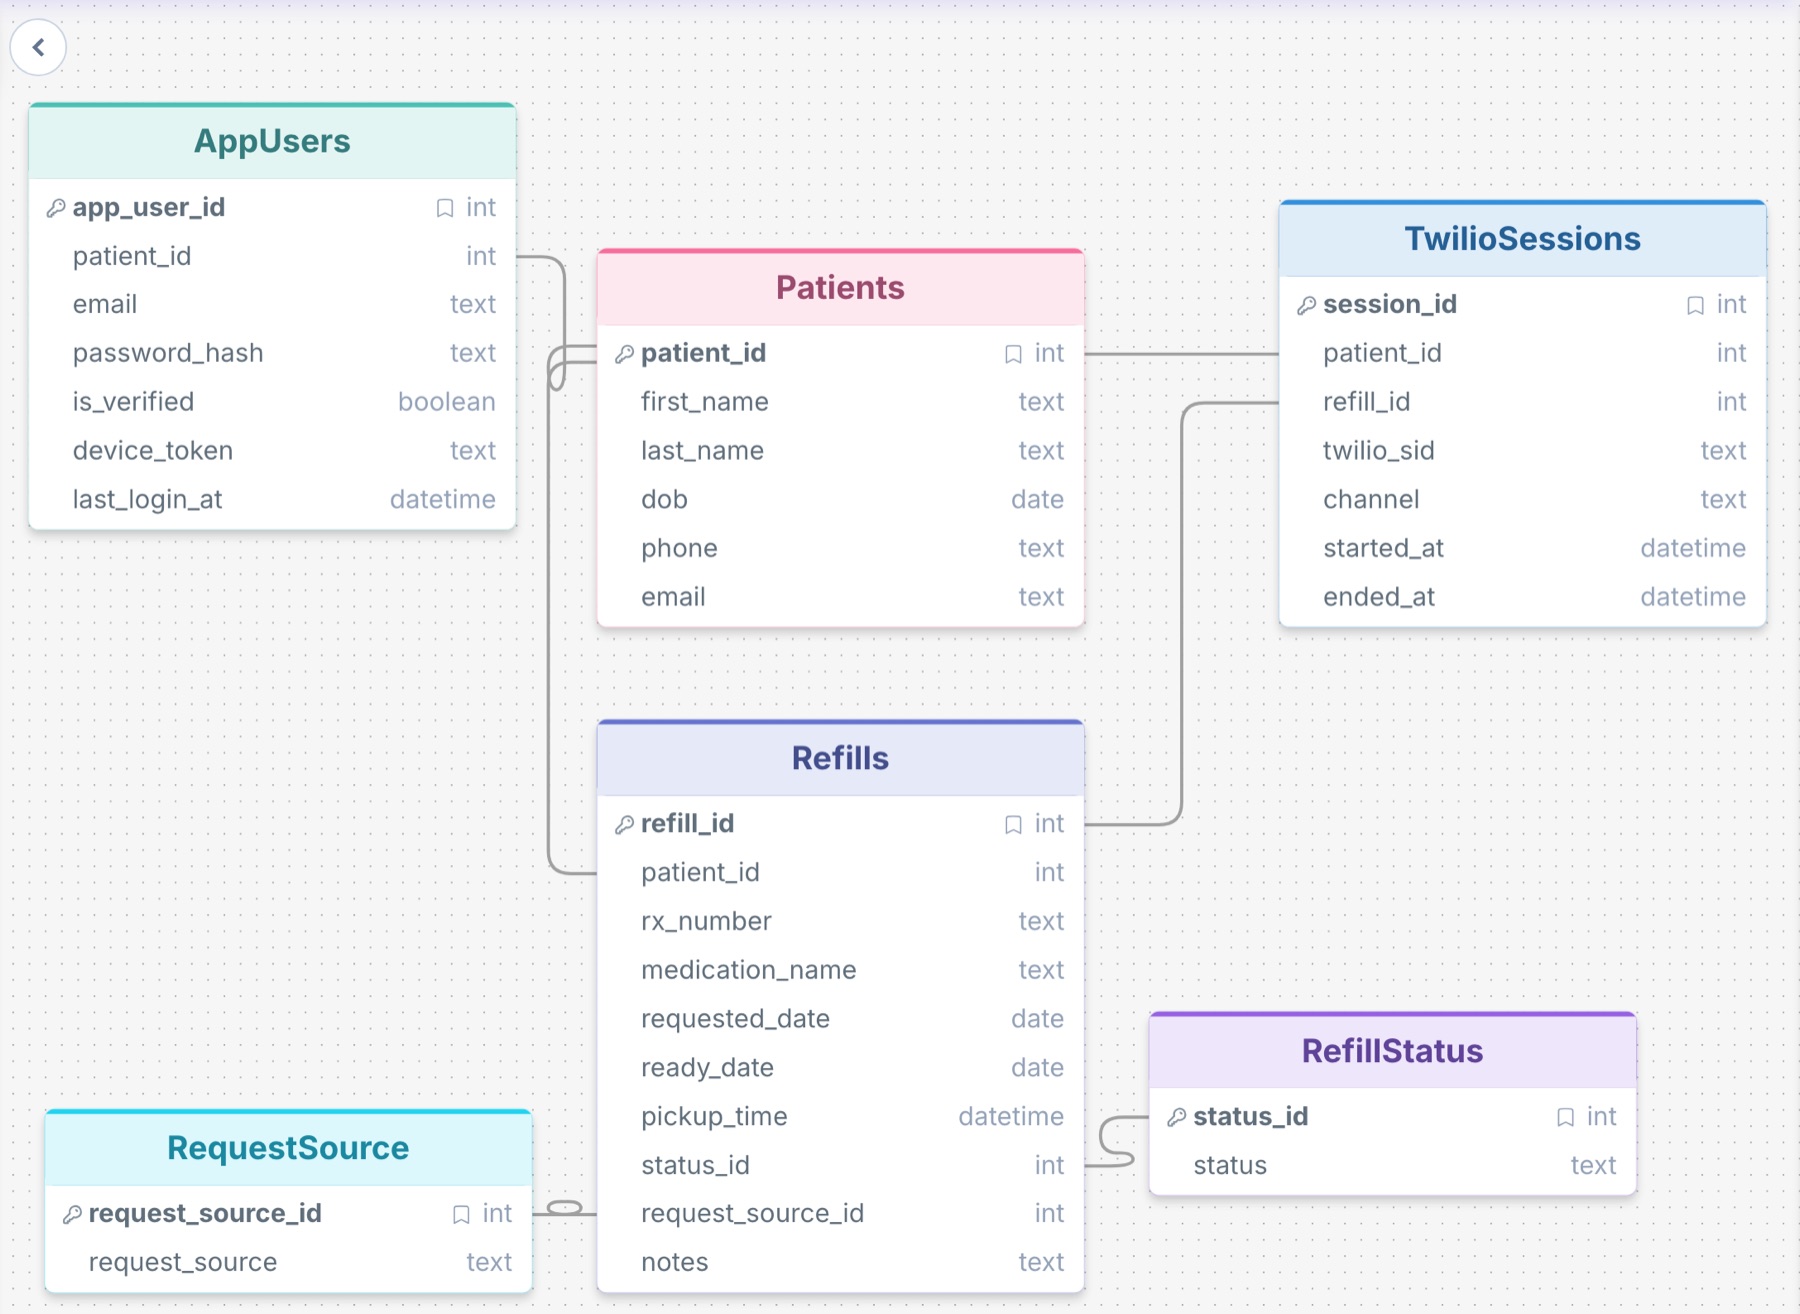Select the AppUsers table header
1800x1314 pixels.
pyautogui.click(x=272, y=141)
